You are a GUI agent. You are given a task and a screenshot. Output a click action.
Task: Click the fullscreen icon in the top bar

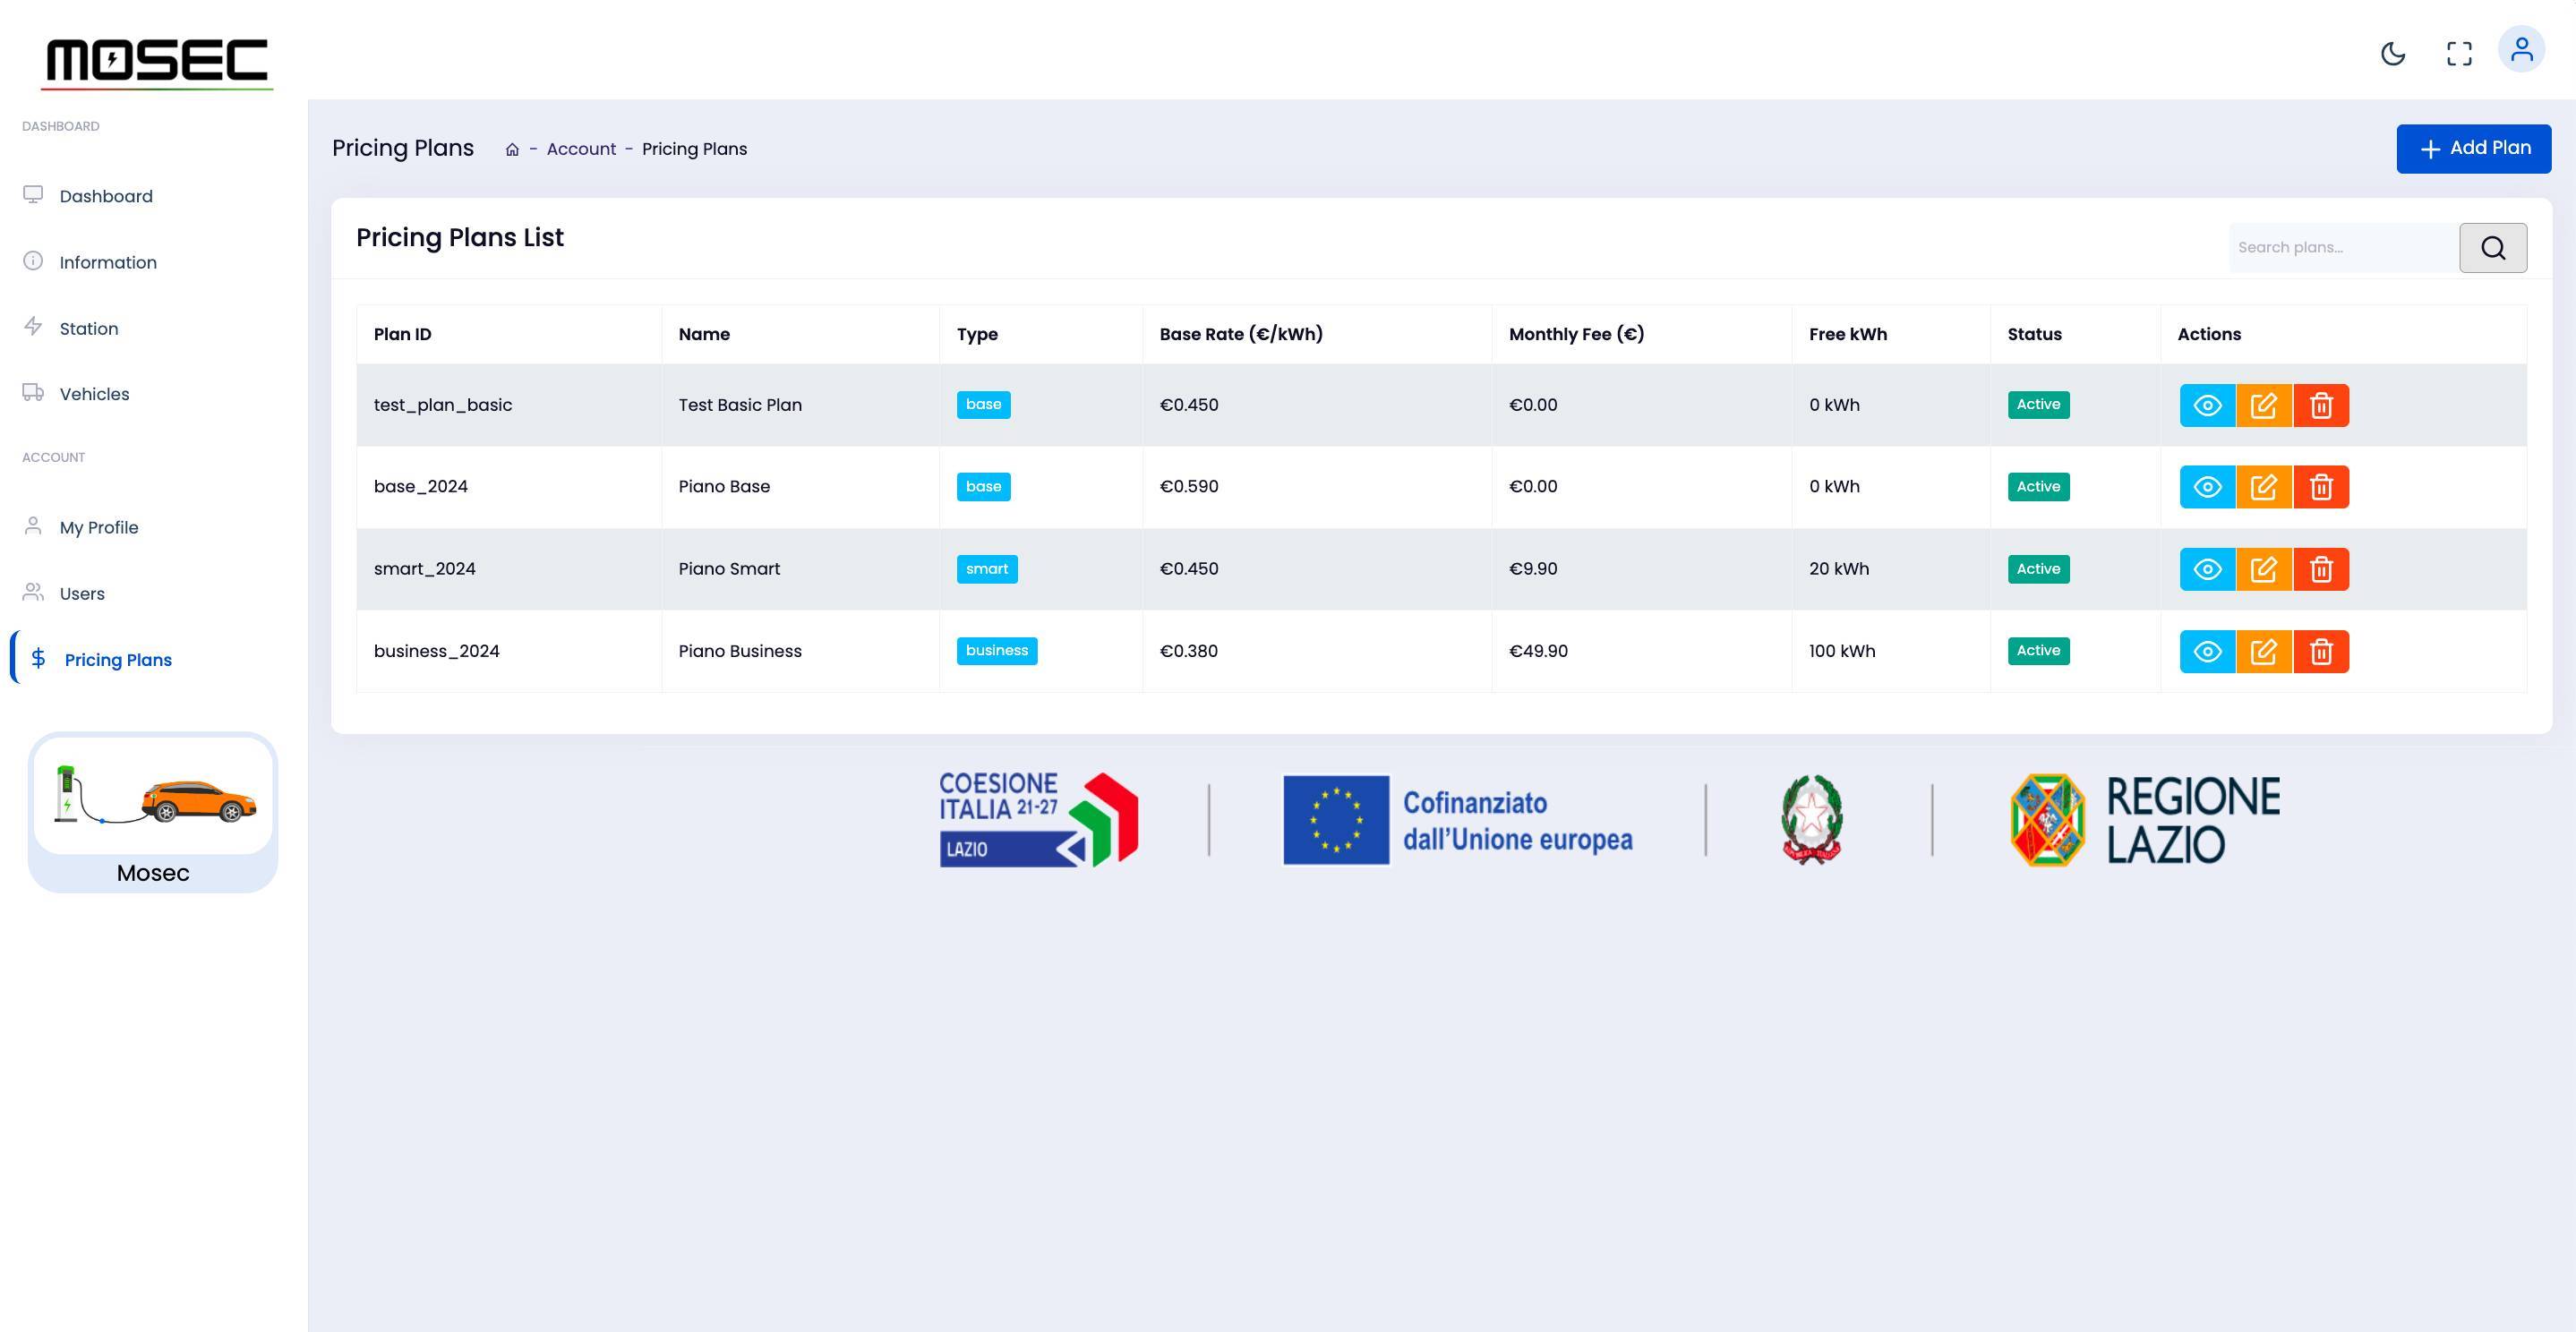pyautogui.click(x=2459, y=54)
